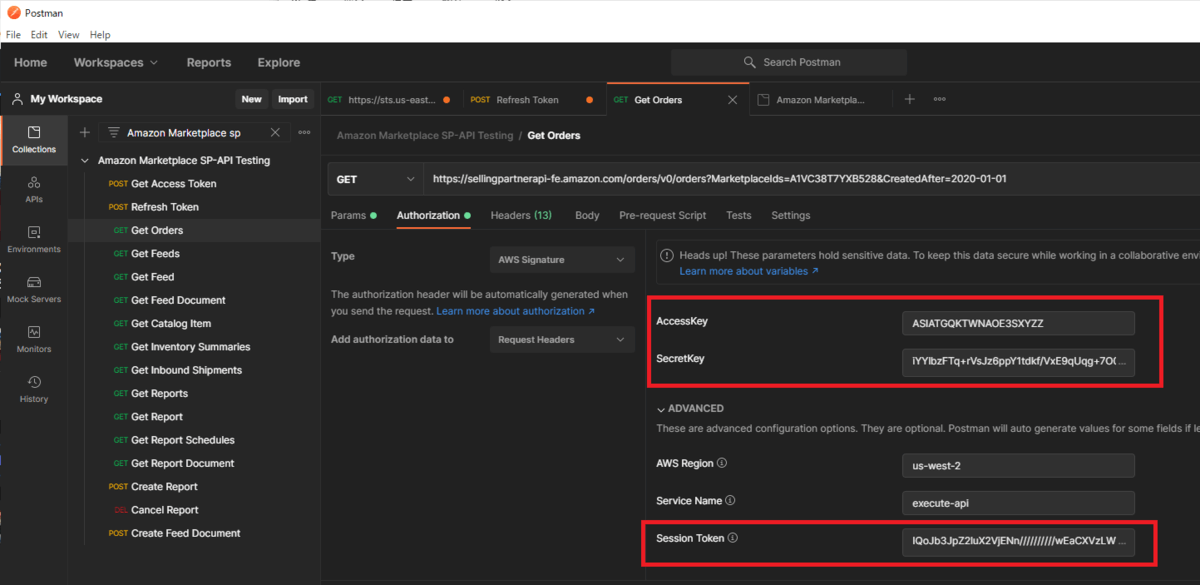Close the Get Orders tab

[x=732, y=100]
